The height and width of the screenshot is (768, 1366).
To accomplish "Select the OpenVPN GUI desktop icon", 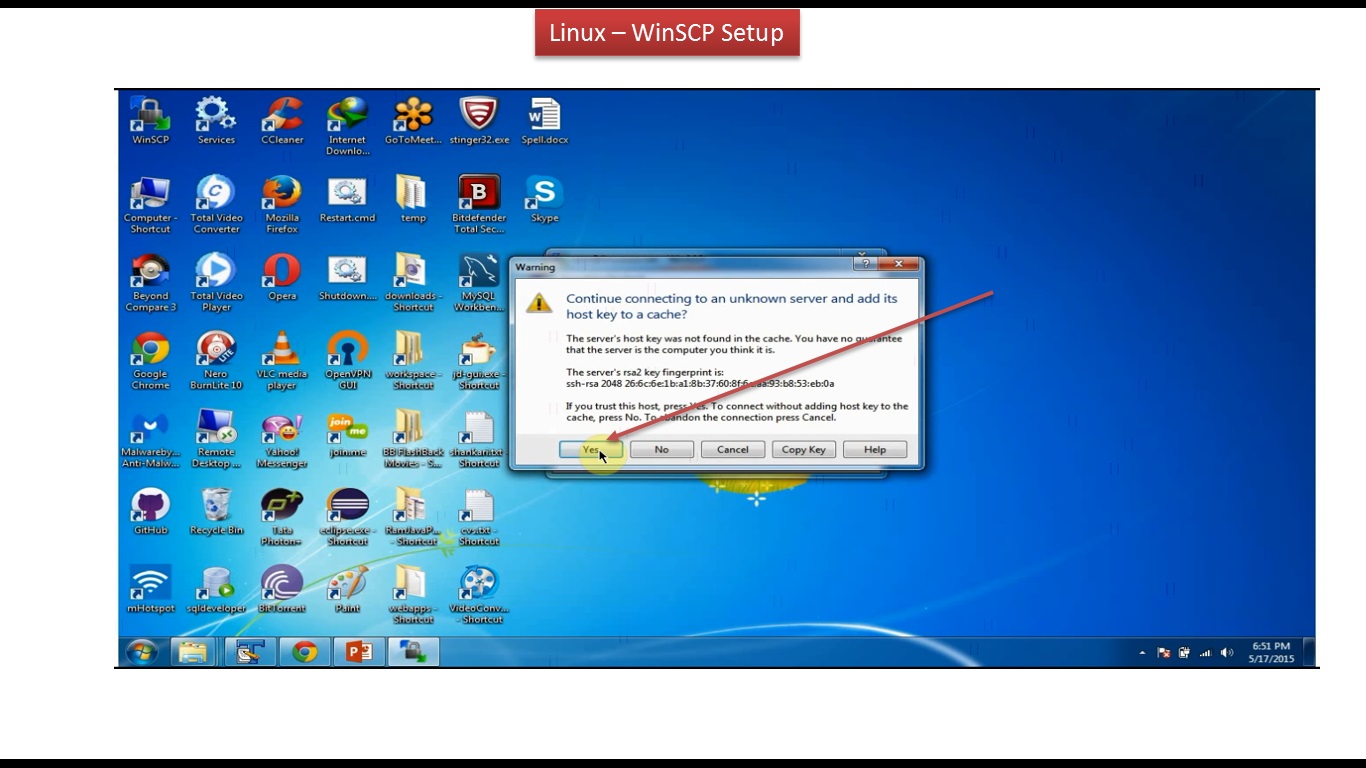I will click(347, 361).
